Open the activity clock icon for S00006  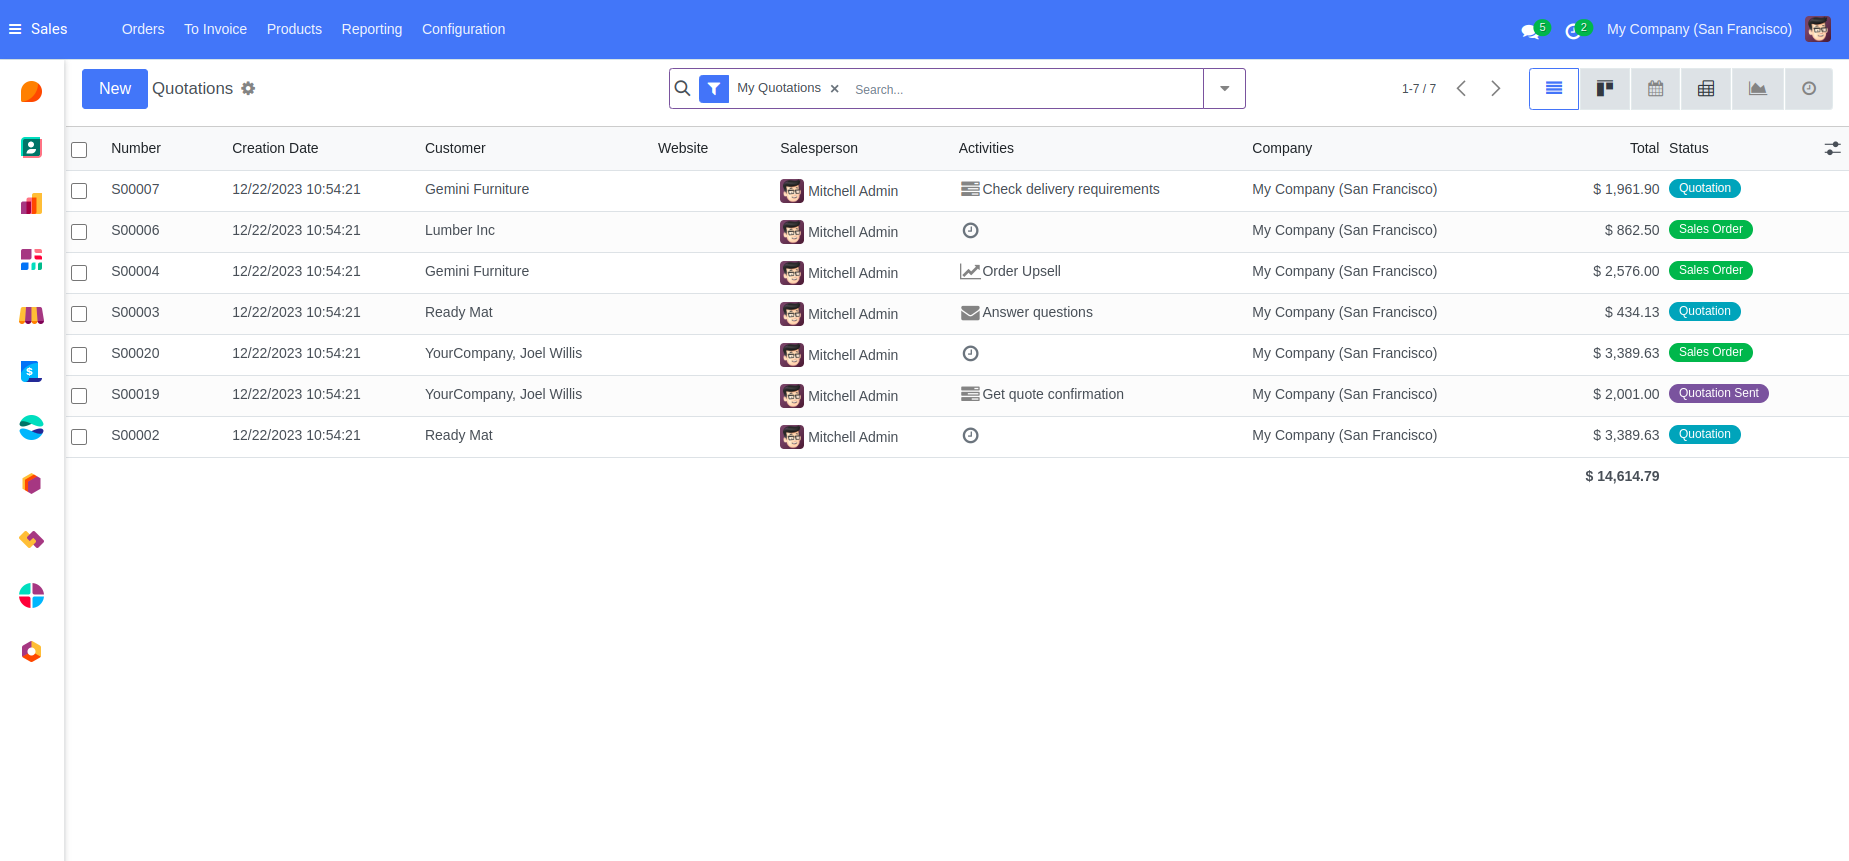click(x=970, y=230)
